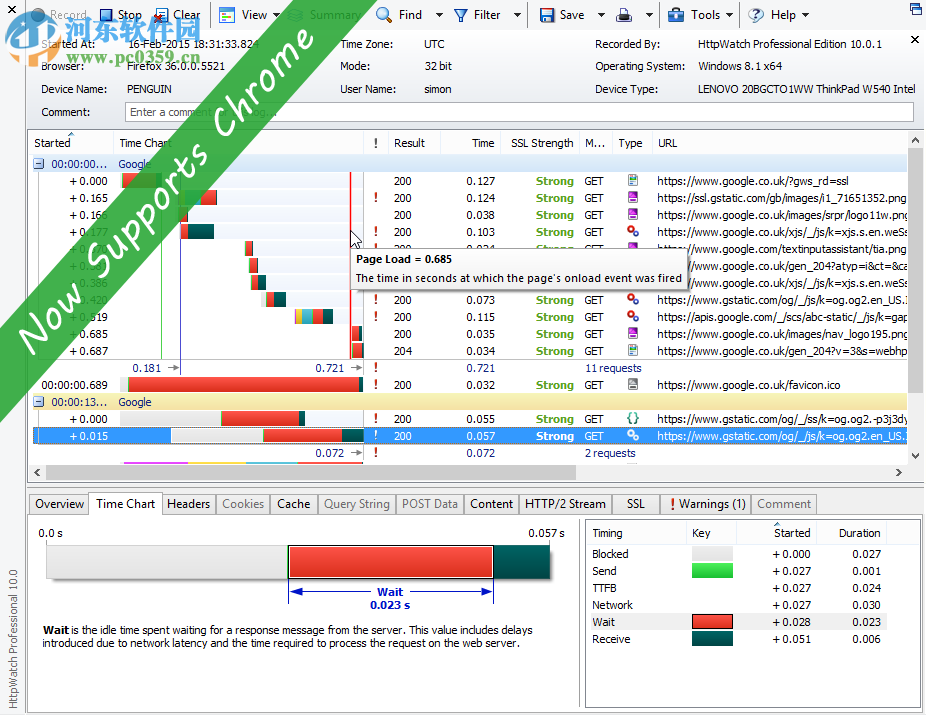Screen dimensions: 926x715
Task: Click the Save icon on the toolbar
Action: pos(546,15)
